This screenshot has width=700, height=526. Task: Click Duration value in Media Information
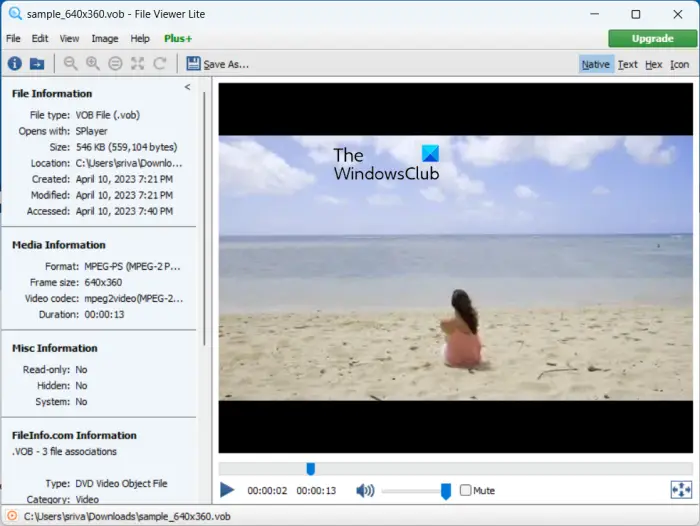[104, 314]
